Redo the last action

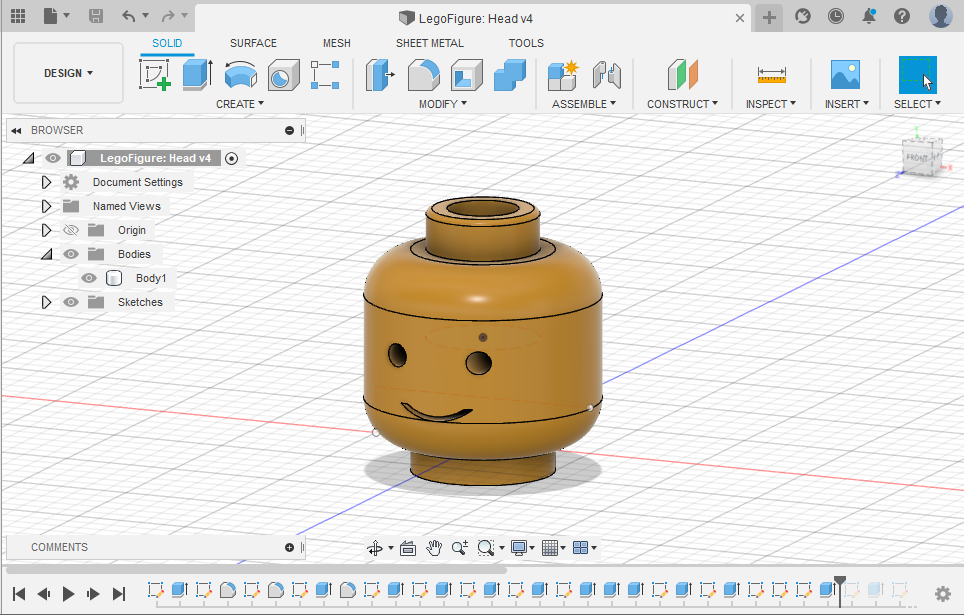click(x=168, y=17)
